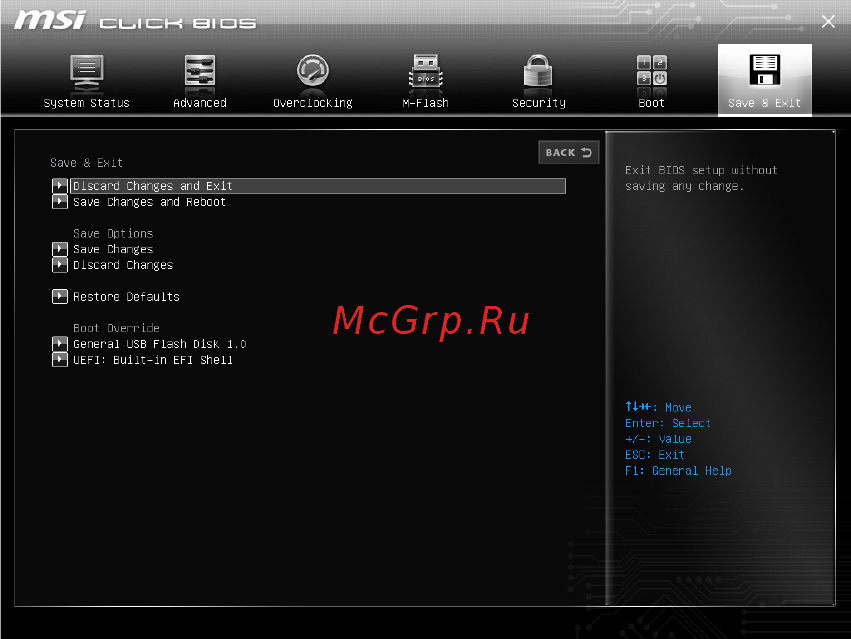Click arrow icon beside General USB Flash Disk
This screenshot has height=639, width=851.
tap(60, 344)
